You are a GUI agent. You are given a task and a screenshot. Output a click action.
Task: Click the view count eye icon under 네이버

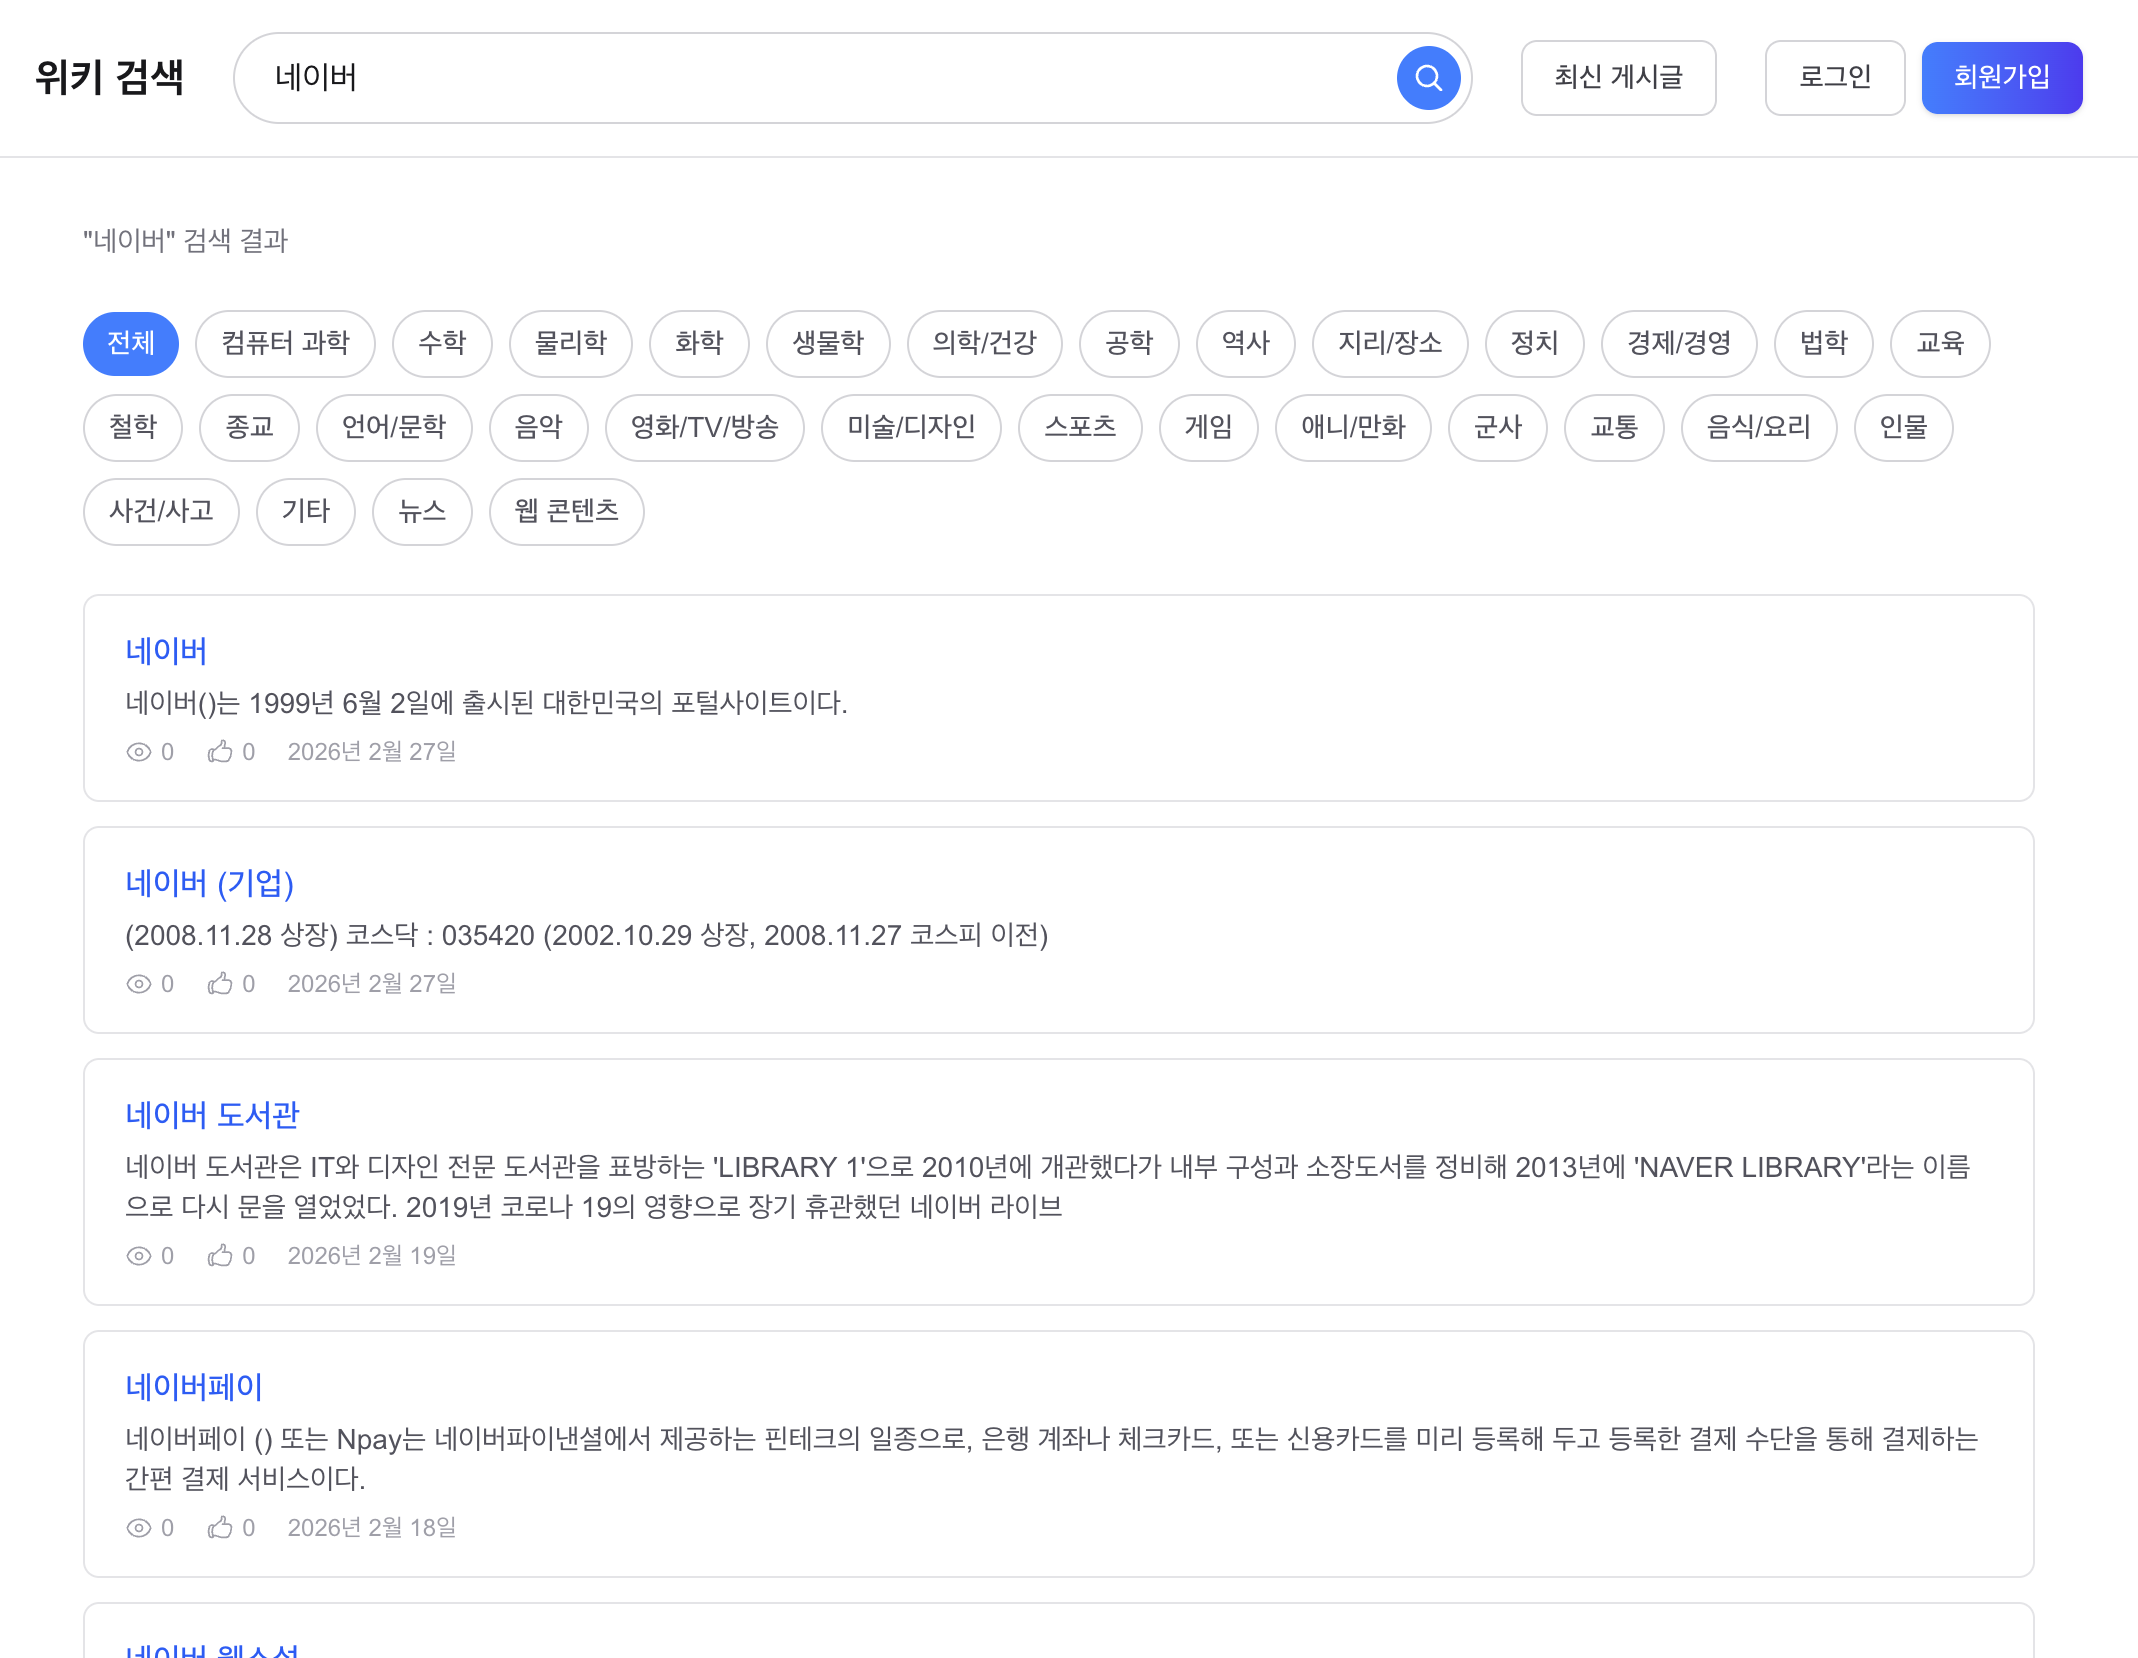139,752
